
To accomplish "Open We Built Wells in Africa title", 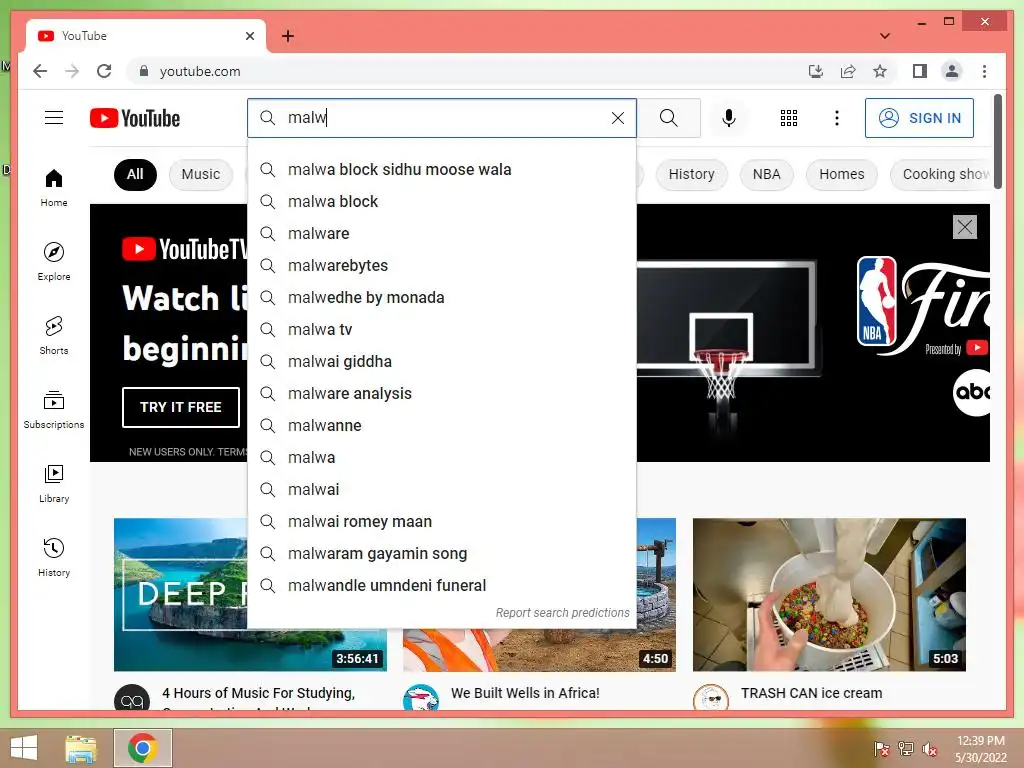I will point(525,694).
